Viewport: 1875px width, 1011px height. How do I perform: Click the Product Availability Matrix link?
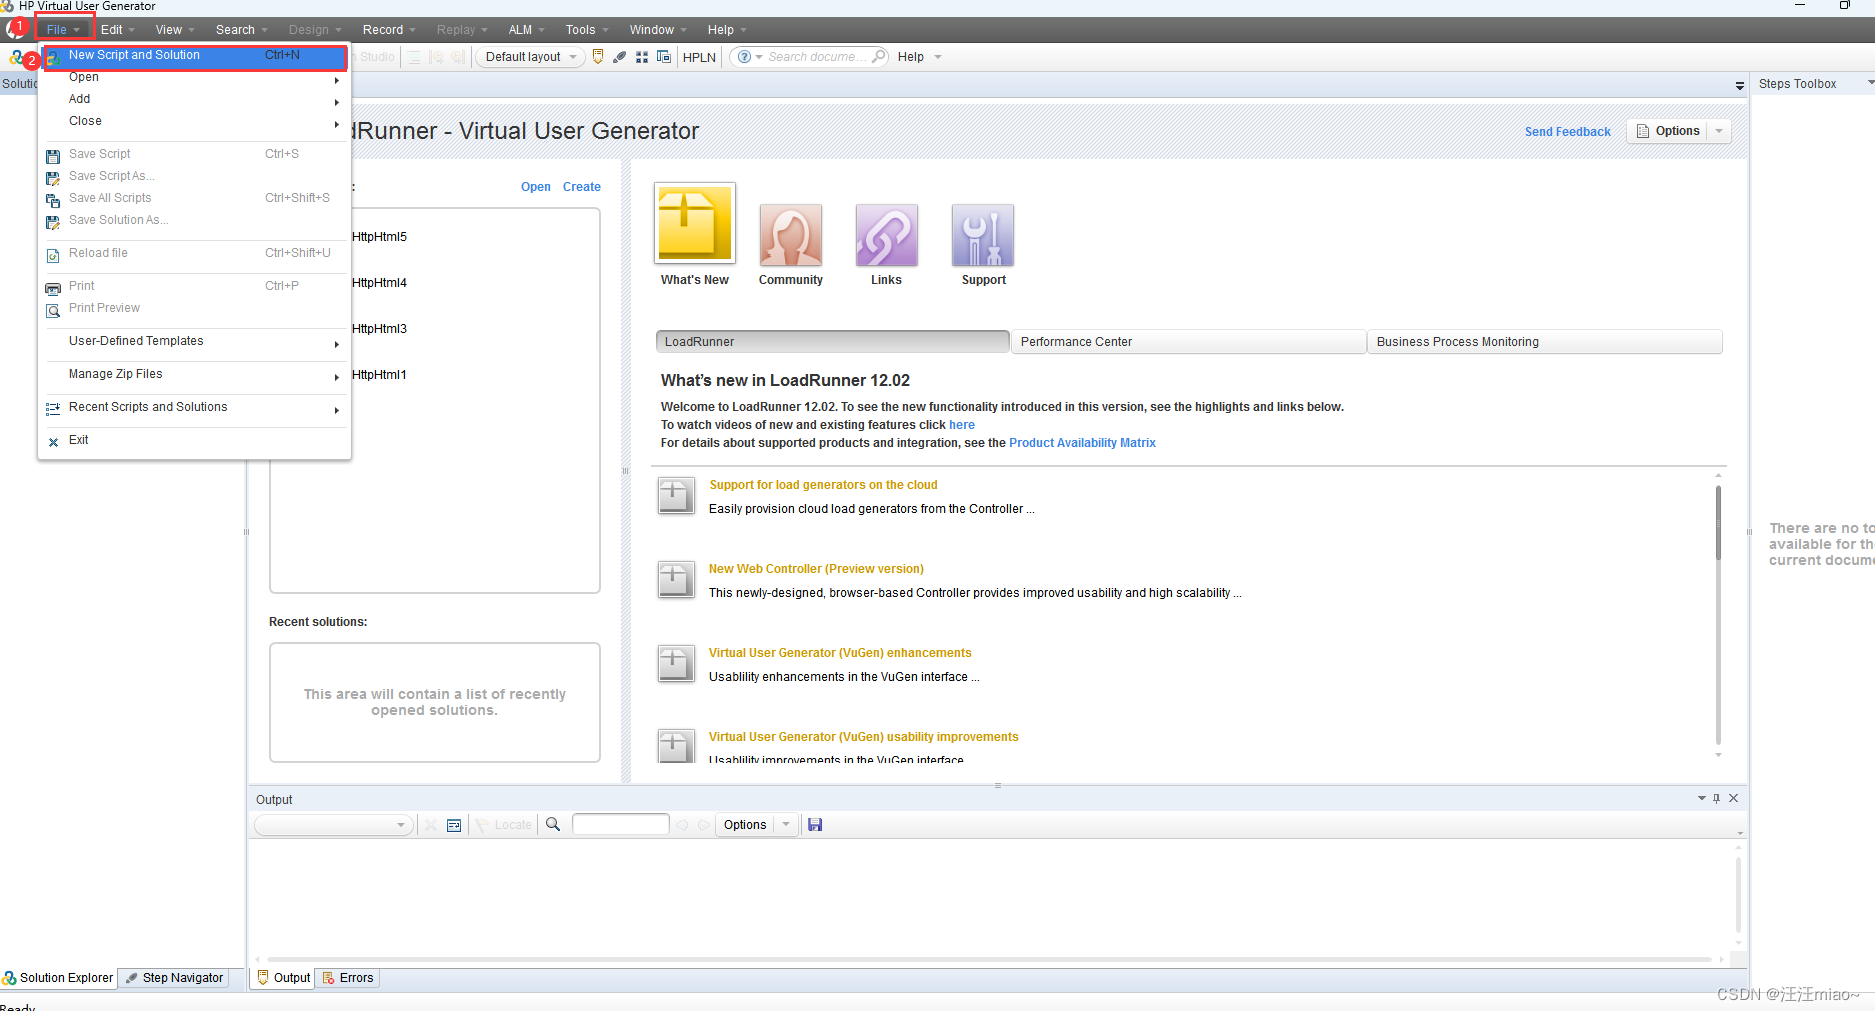1082,443
